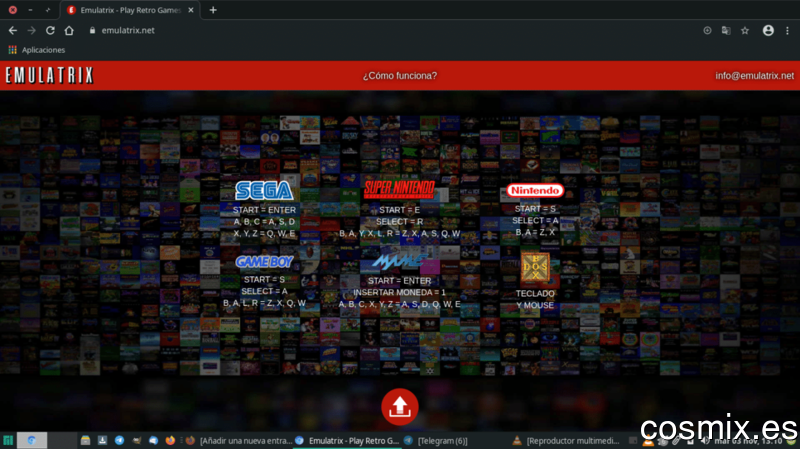The width and height of the screenshot is (800, 449).
Task: Click Nintendo 'B, A = Z, X' text
Action: (535, 232)
